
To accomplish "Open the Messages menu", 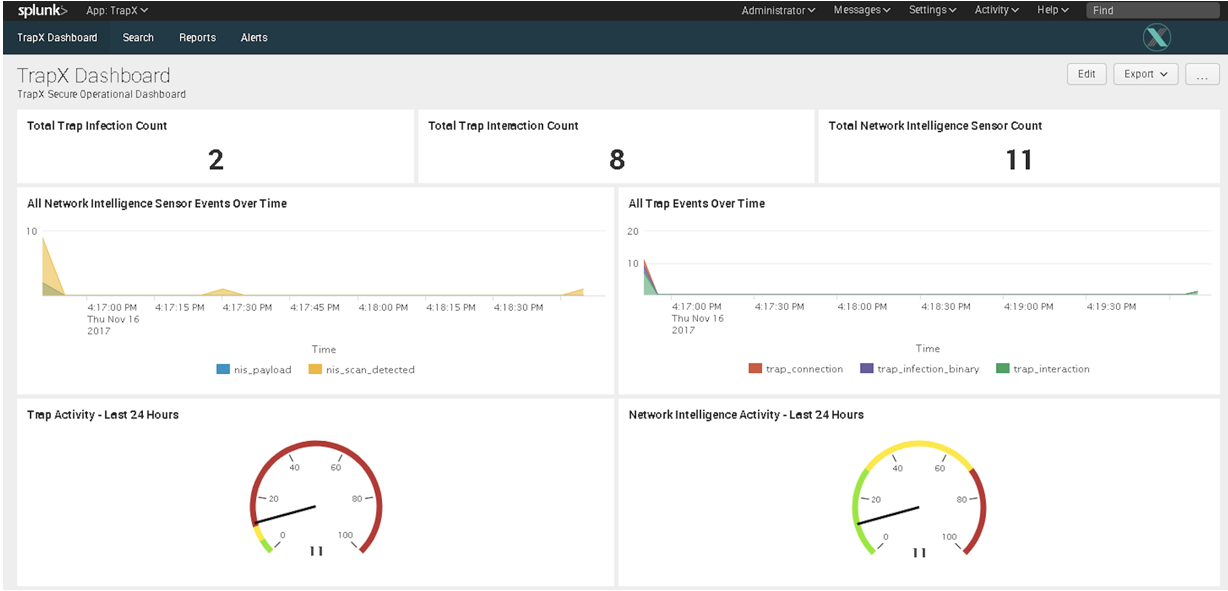I will [x=862, y=10].
